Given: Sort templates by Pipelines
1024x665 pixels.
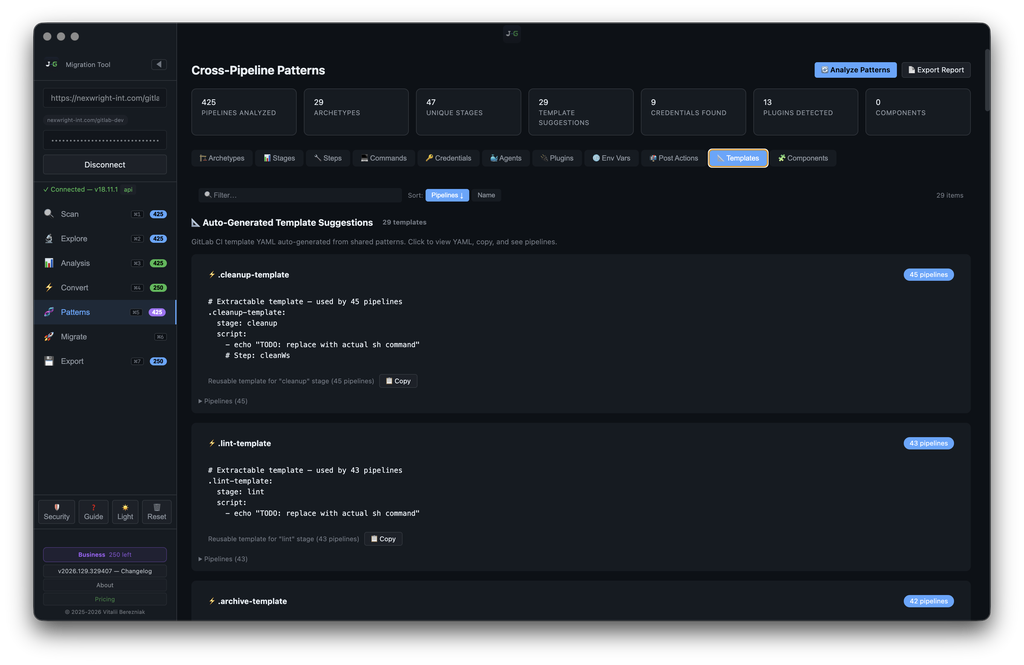Looking at the screenshot, I should click(447, 195).
